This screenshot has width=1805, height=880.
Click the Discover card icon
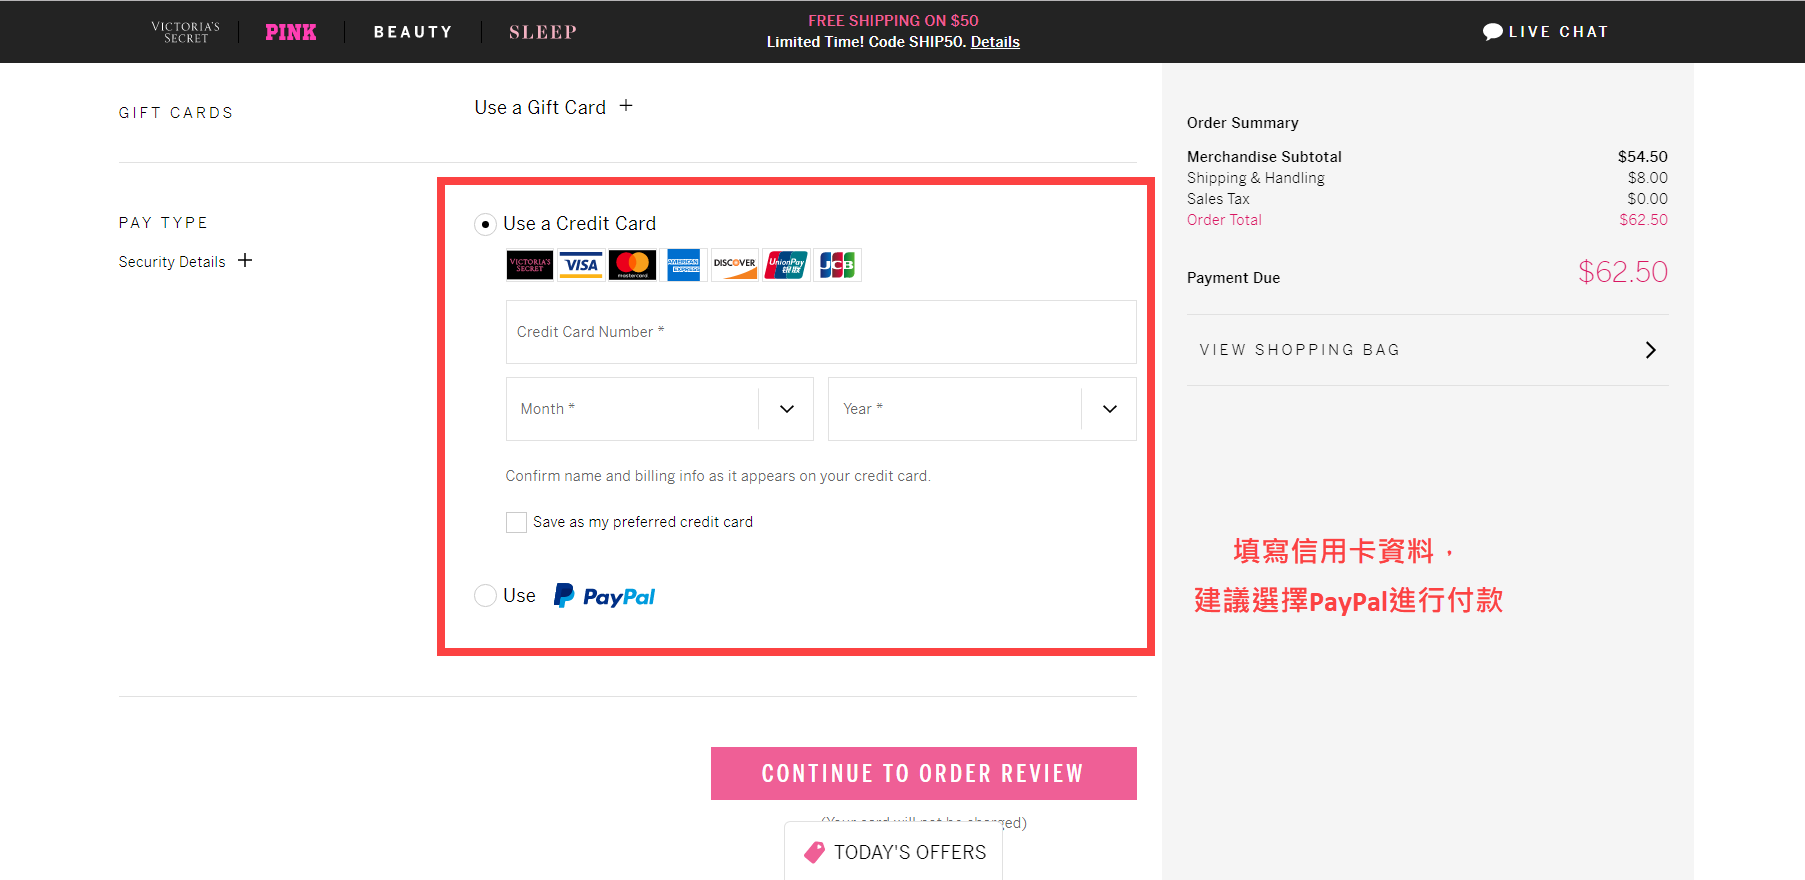click(x=735, y=265)
